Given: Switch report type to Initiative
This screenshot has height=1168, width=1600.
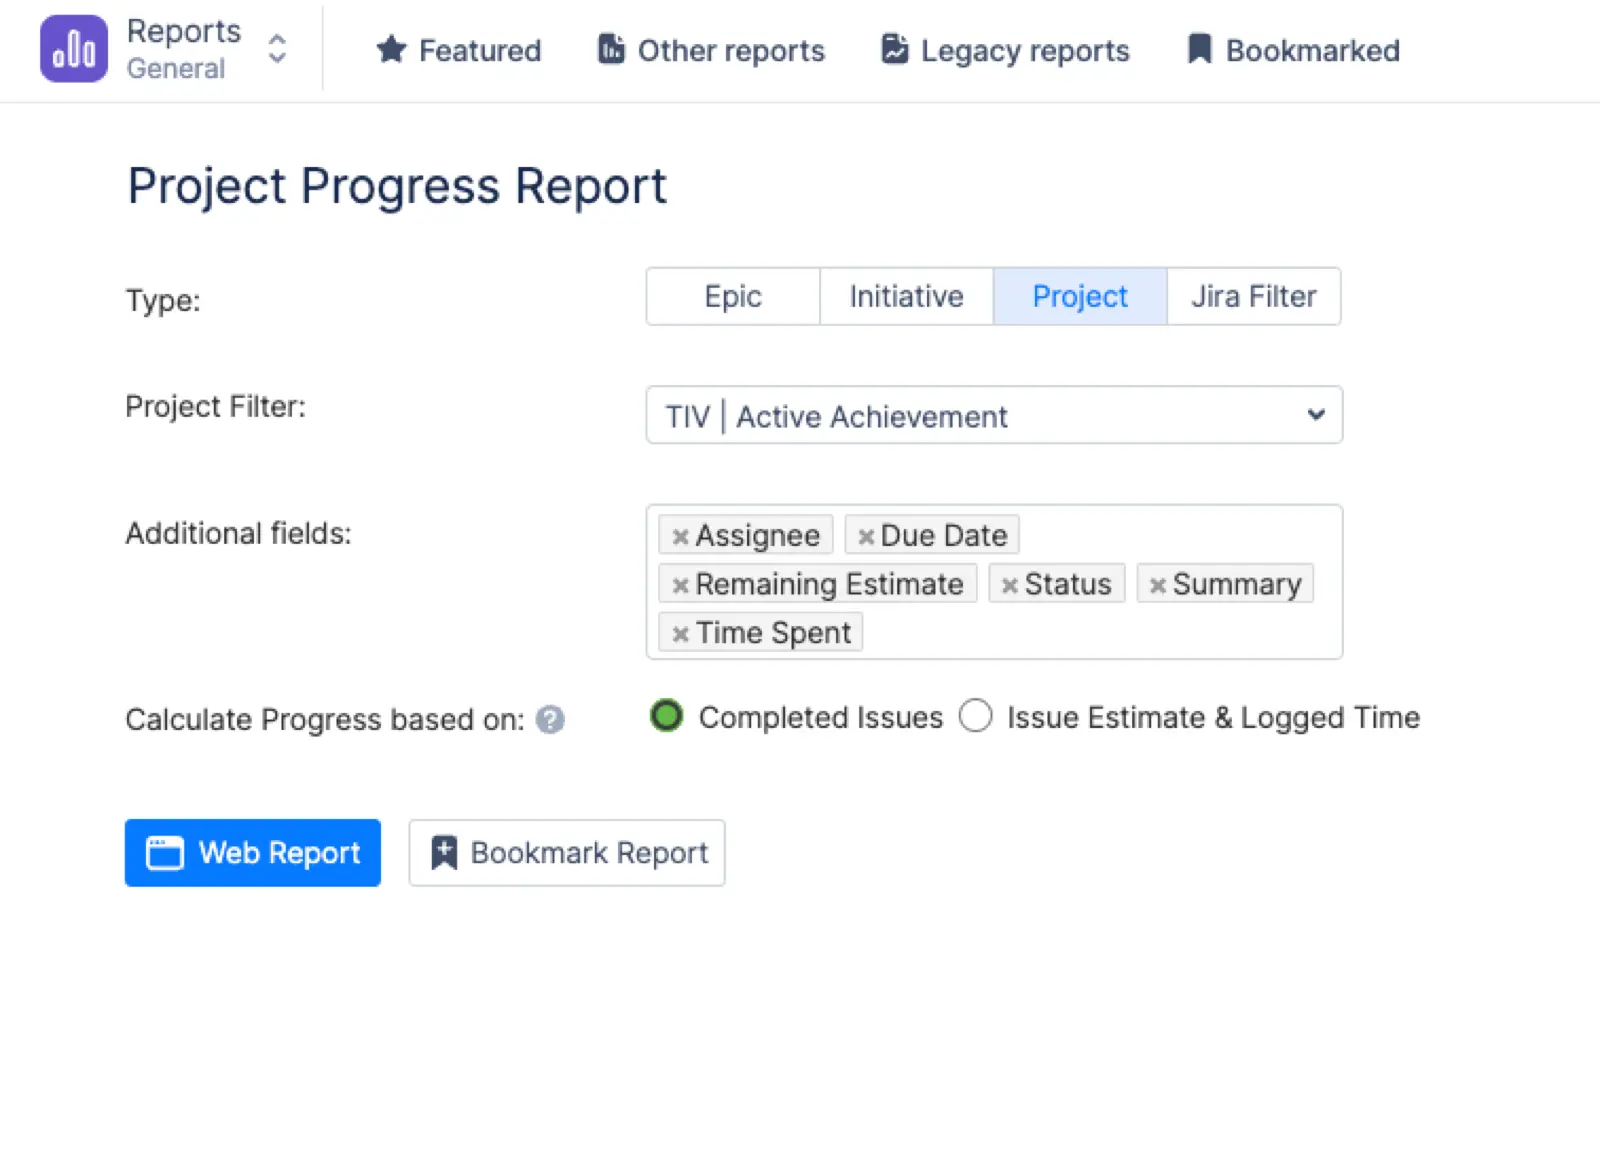Looking at the screenshot, I should click(906, 296).
